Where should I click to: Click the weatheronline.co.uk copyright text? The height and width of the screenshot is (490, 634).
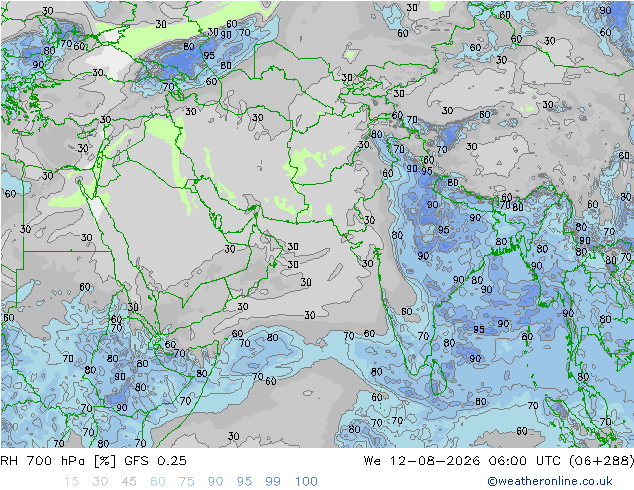click(549, 481)
